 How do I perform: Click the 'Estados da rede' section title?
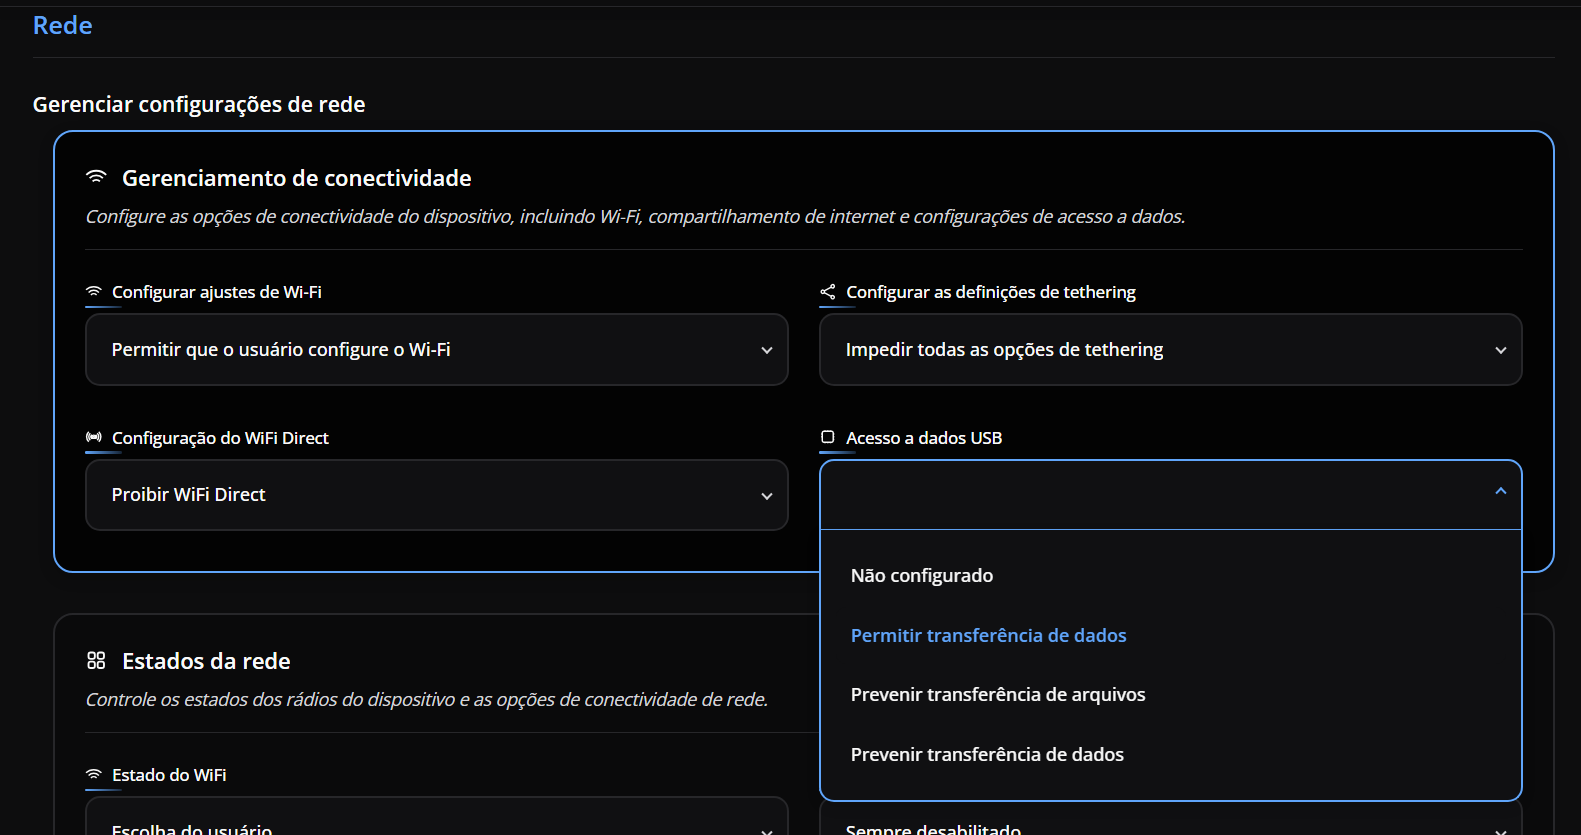[206, 661]
